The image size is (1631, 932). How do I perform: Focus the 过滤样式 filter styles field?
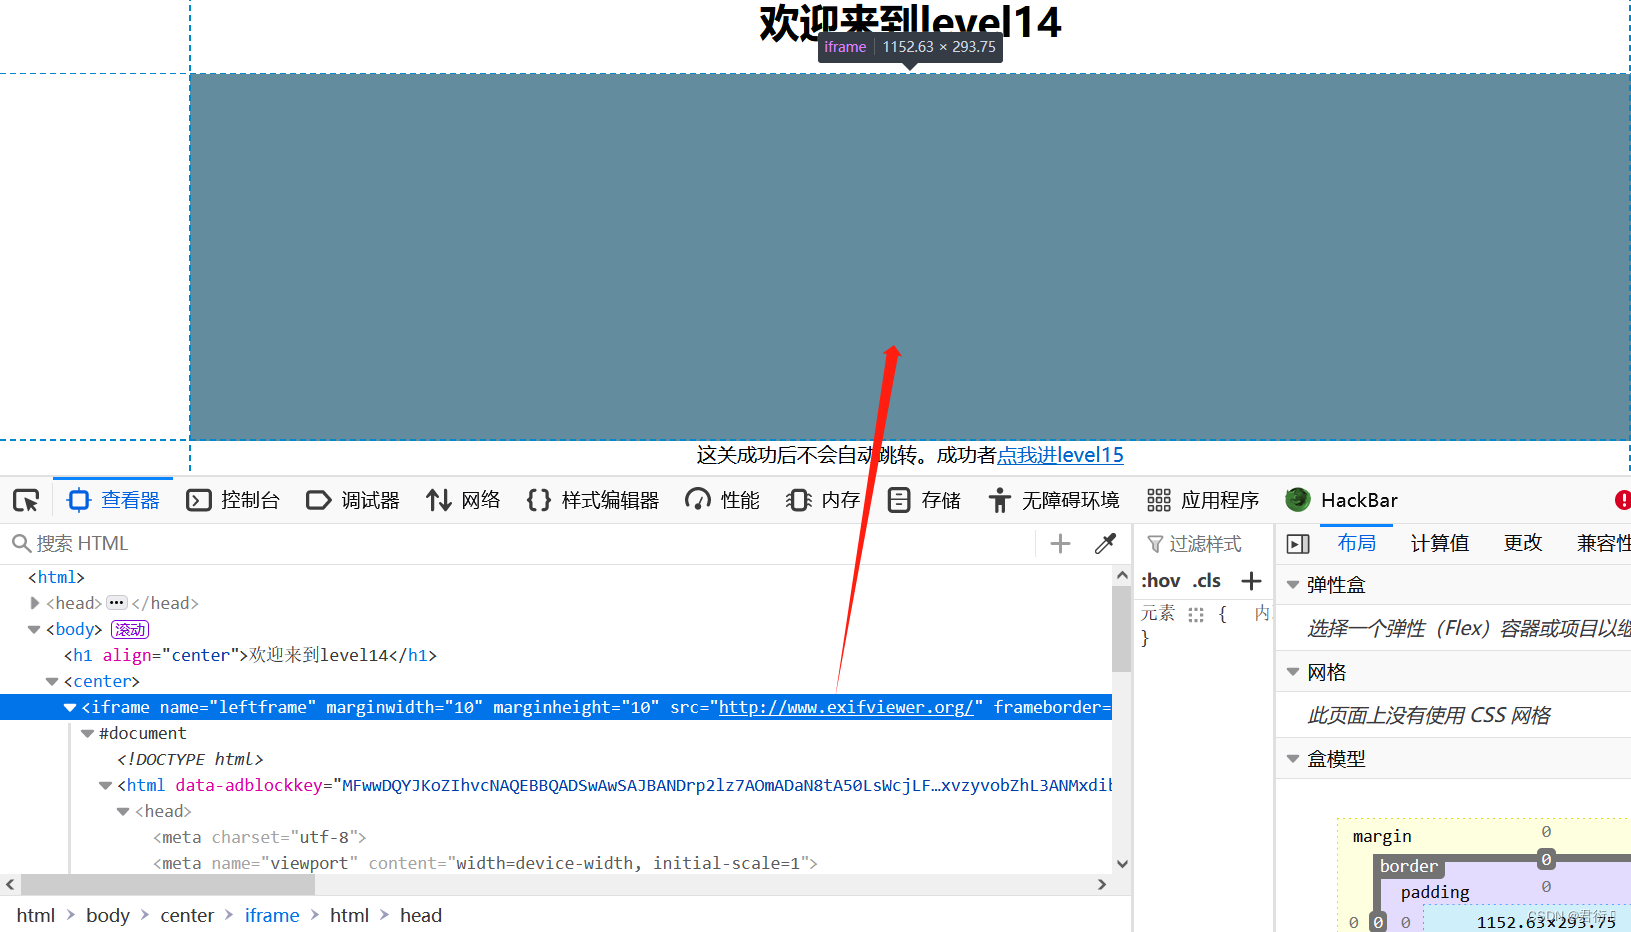(x=1205, y=543)
